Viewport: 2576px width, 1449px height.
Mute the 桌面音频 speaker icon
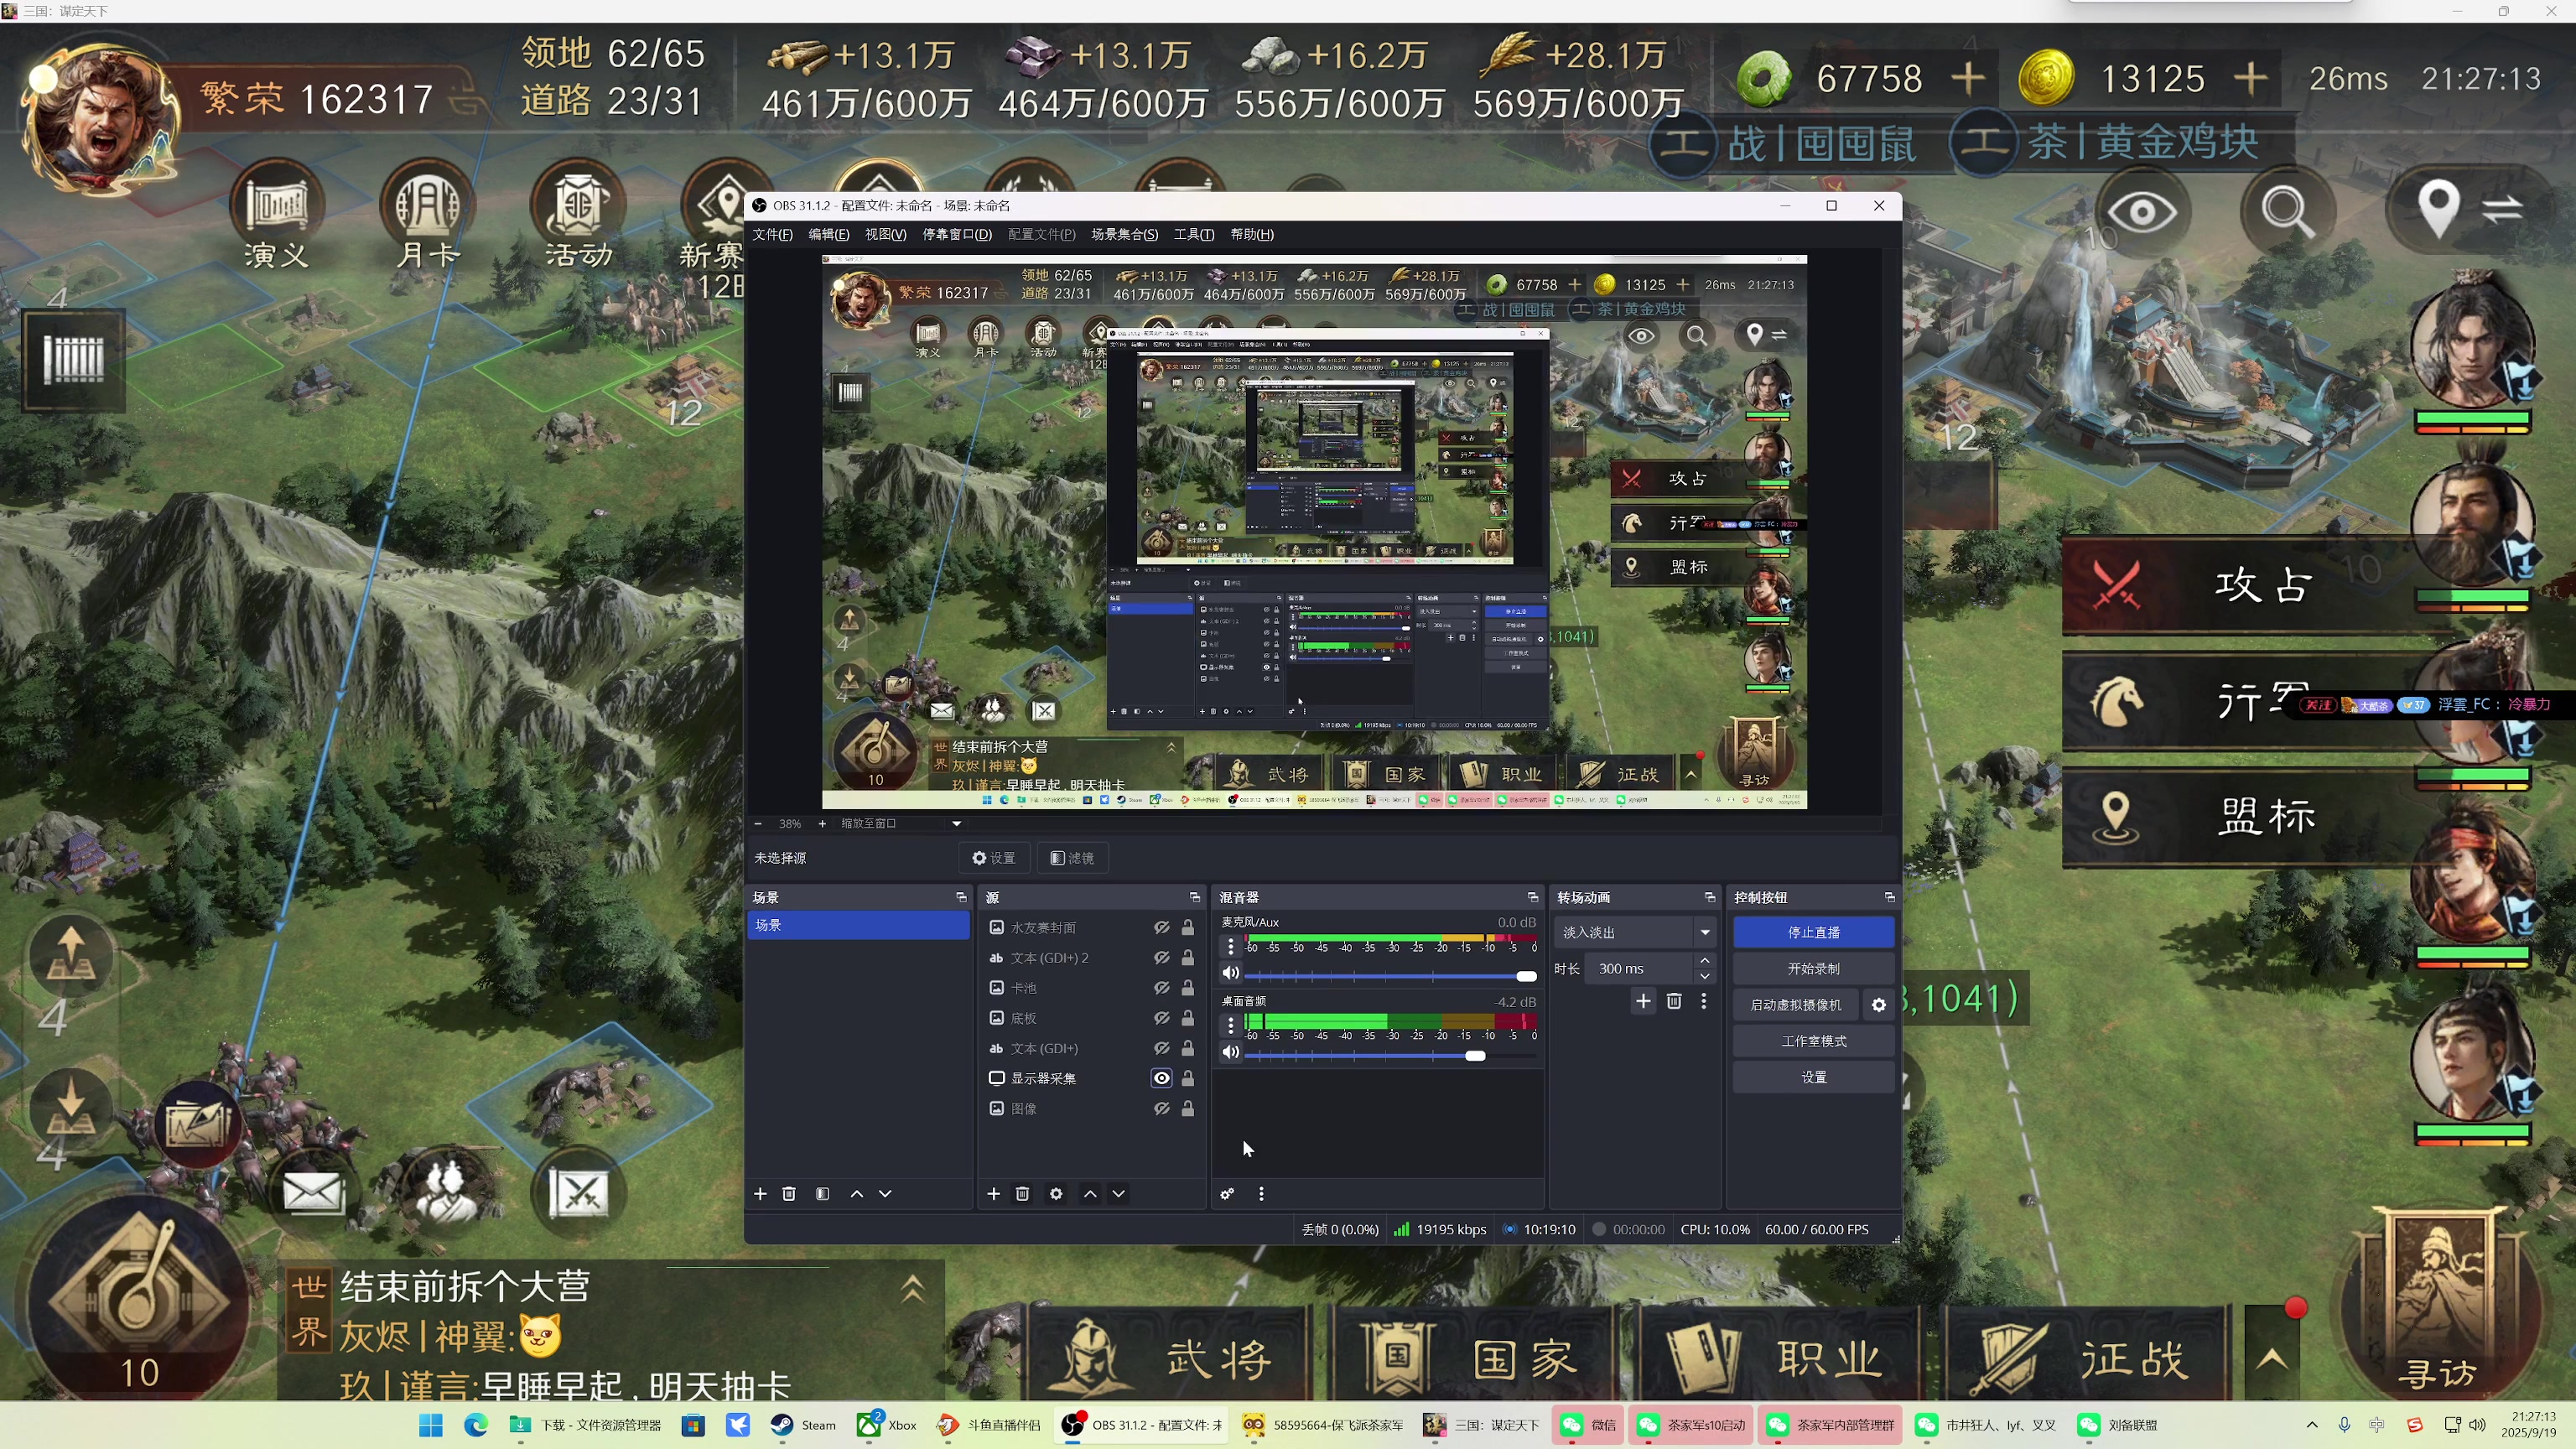coord(1231,1052)
